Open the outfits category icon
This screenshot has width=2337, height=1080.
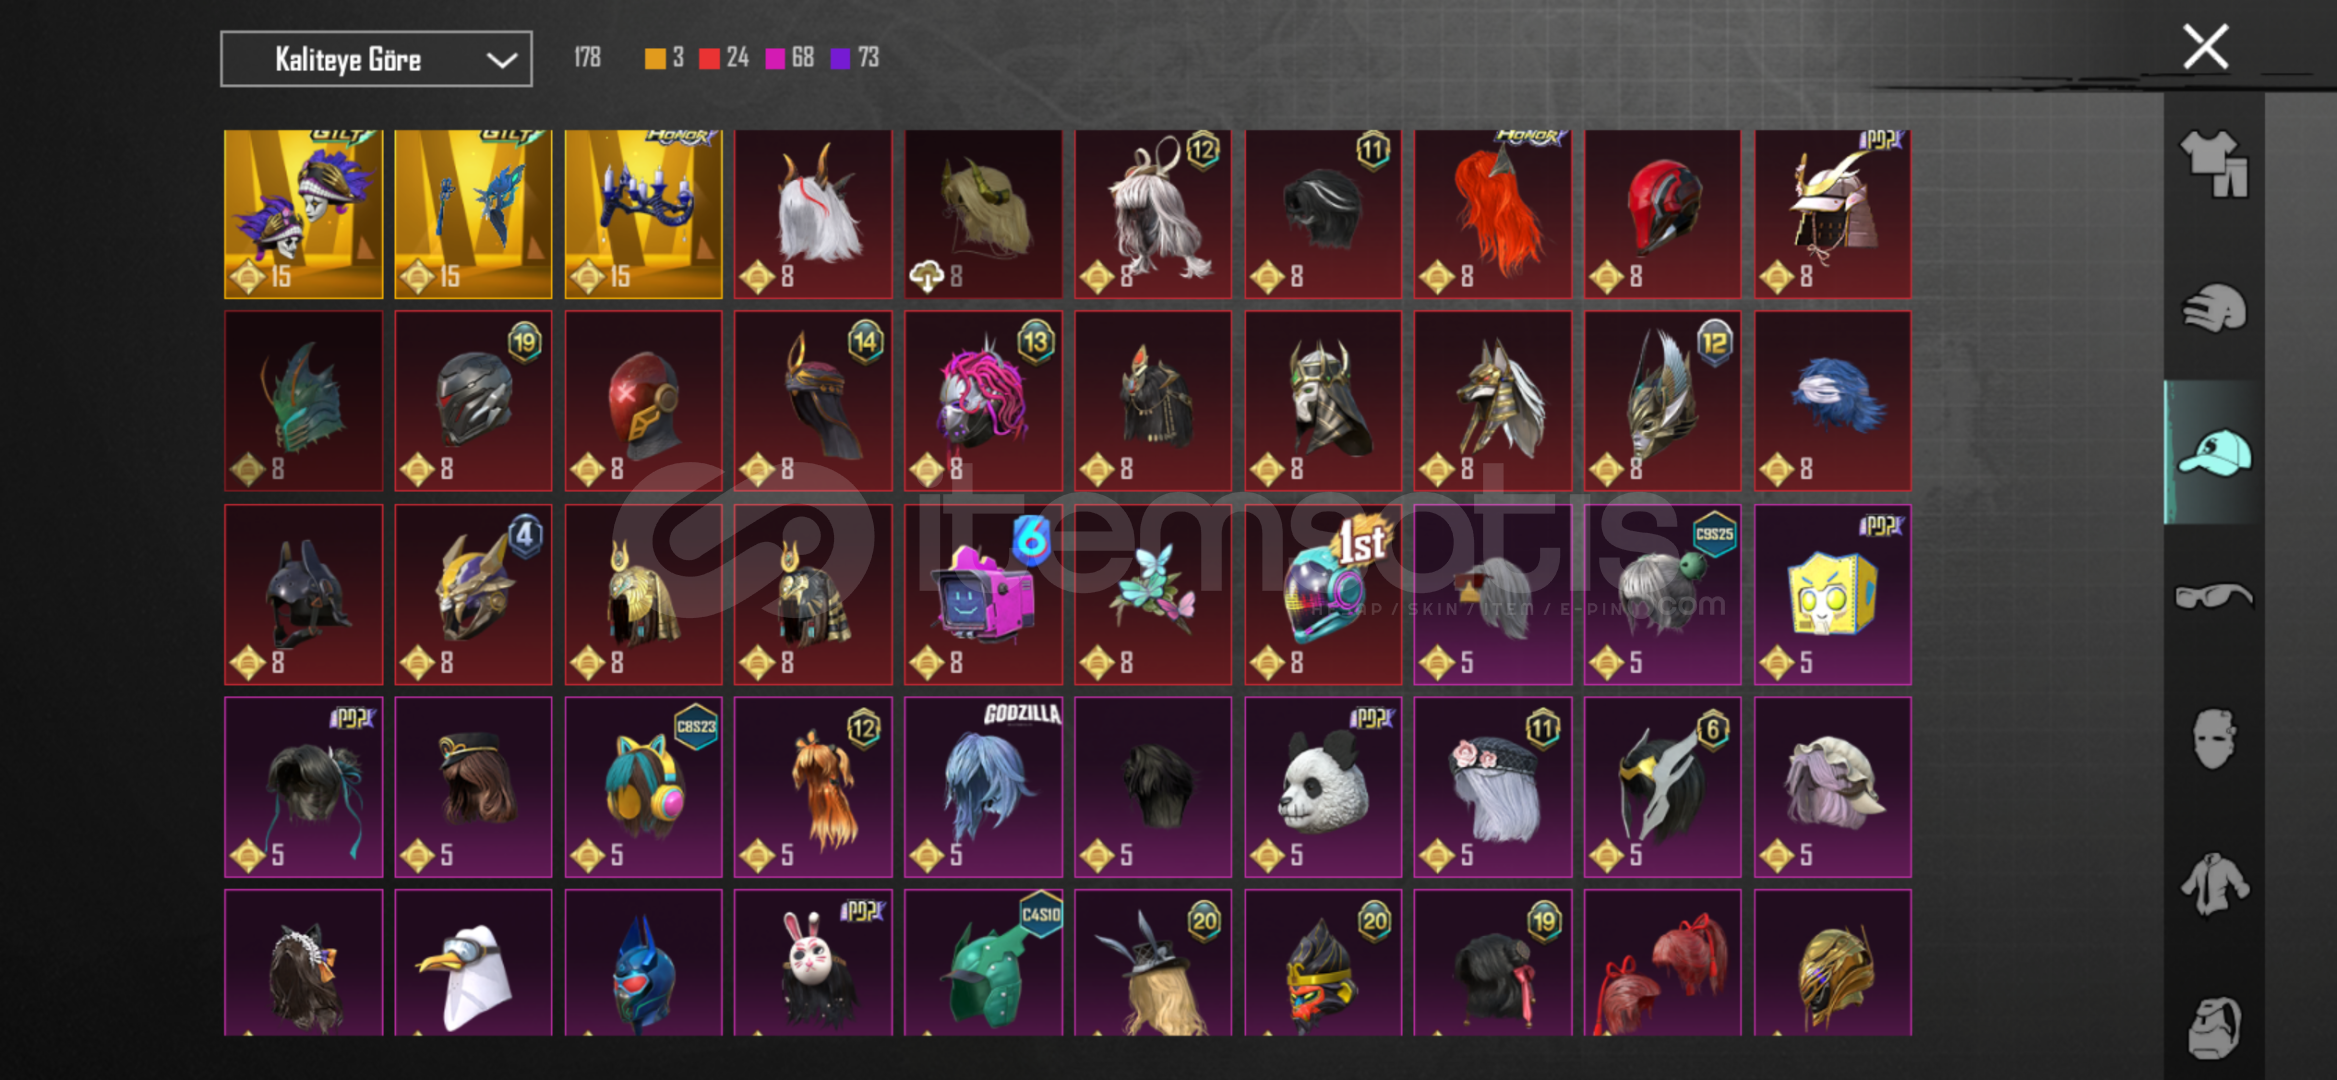[x=2214, y=164]
